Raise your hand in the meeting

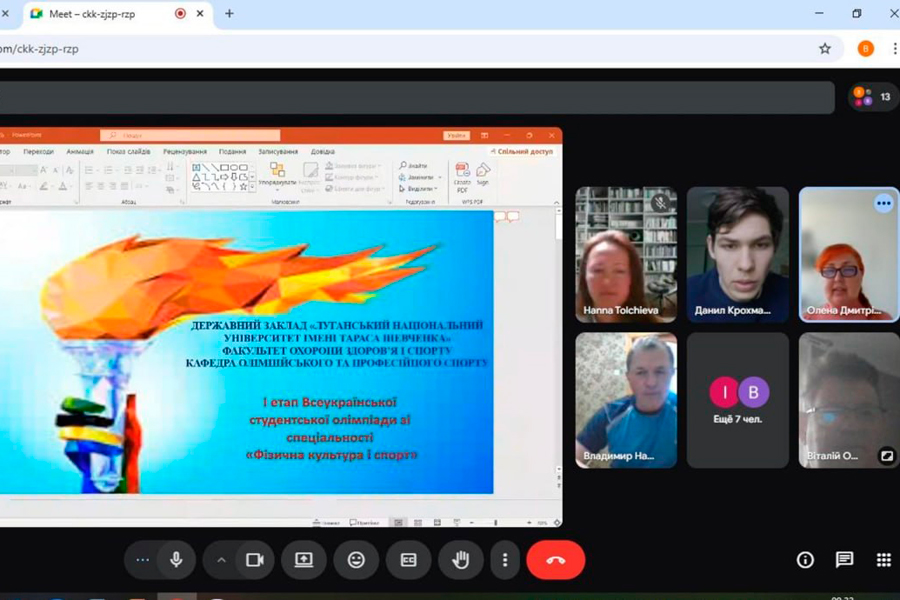click(x=460, y=560)
